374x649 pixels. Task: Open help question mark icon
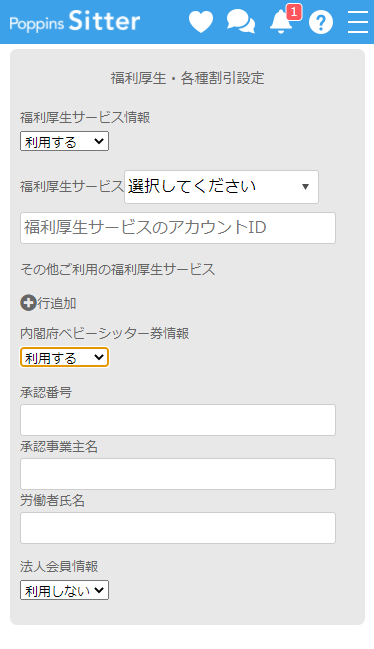[321, 22]
